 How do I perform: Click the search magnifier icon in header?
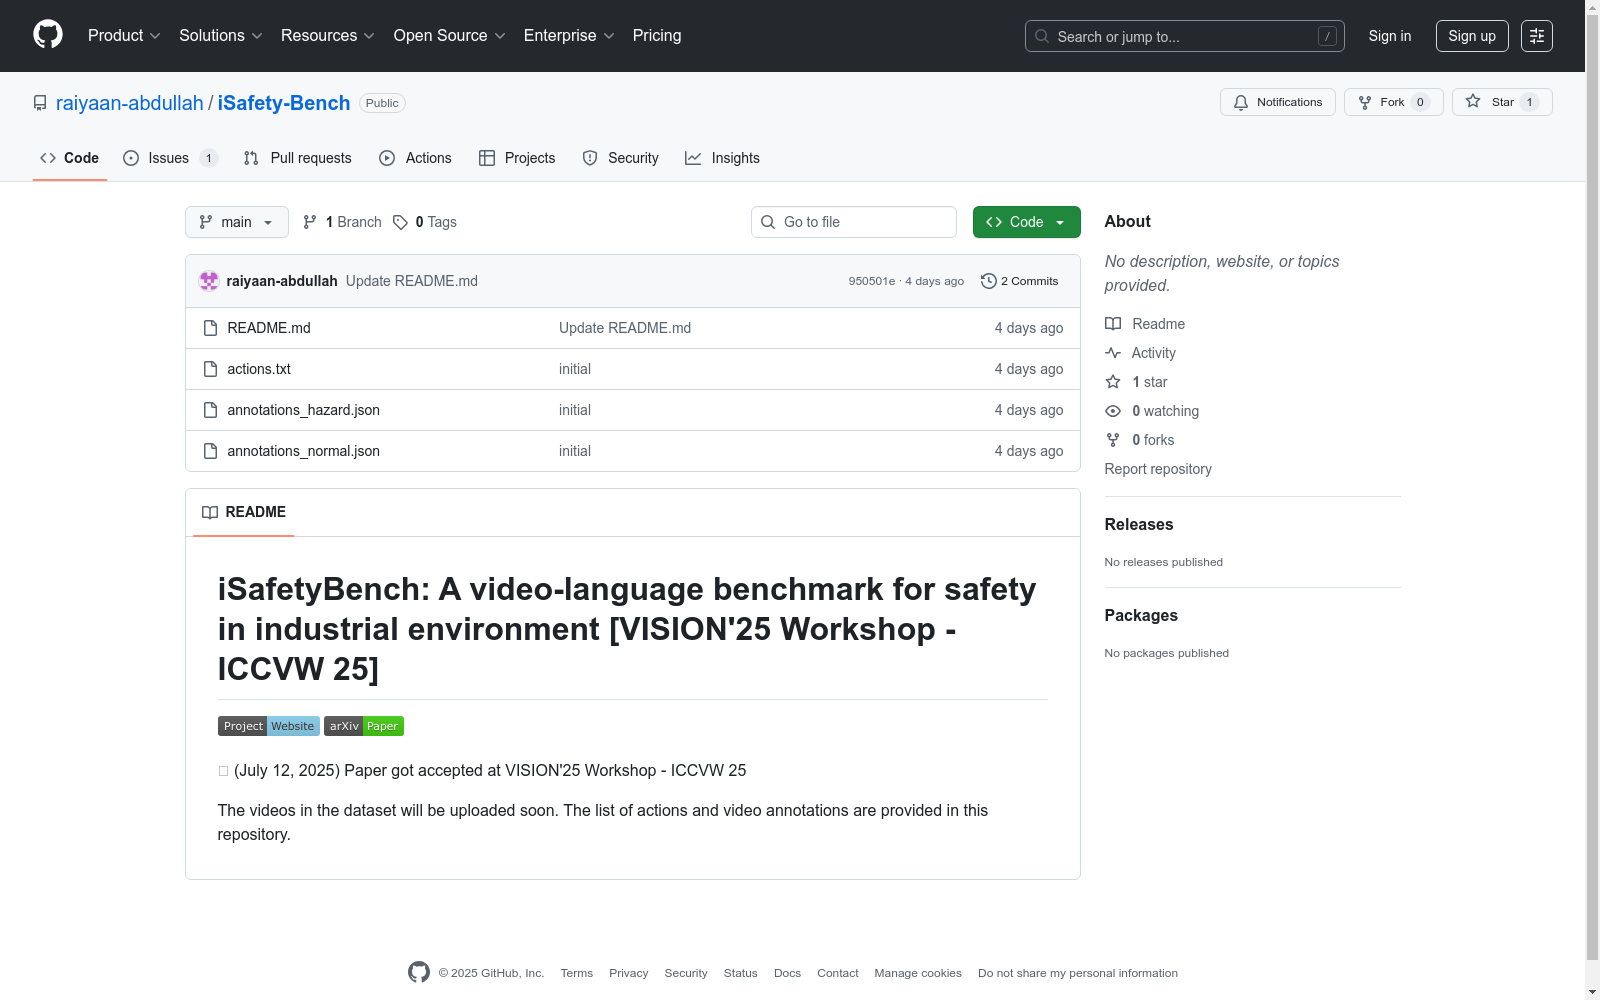point(1042,36)
